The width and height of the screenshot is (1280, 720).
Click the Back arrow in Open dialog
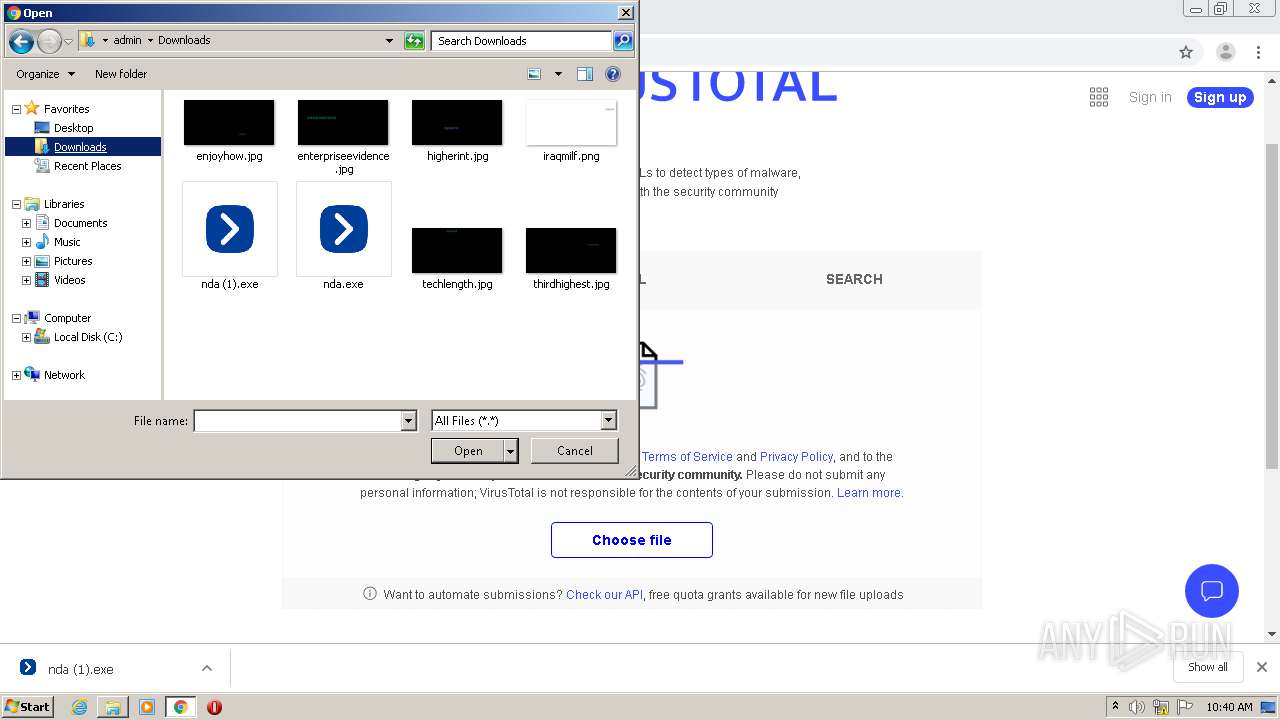21,41
